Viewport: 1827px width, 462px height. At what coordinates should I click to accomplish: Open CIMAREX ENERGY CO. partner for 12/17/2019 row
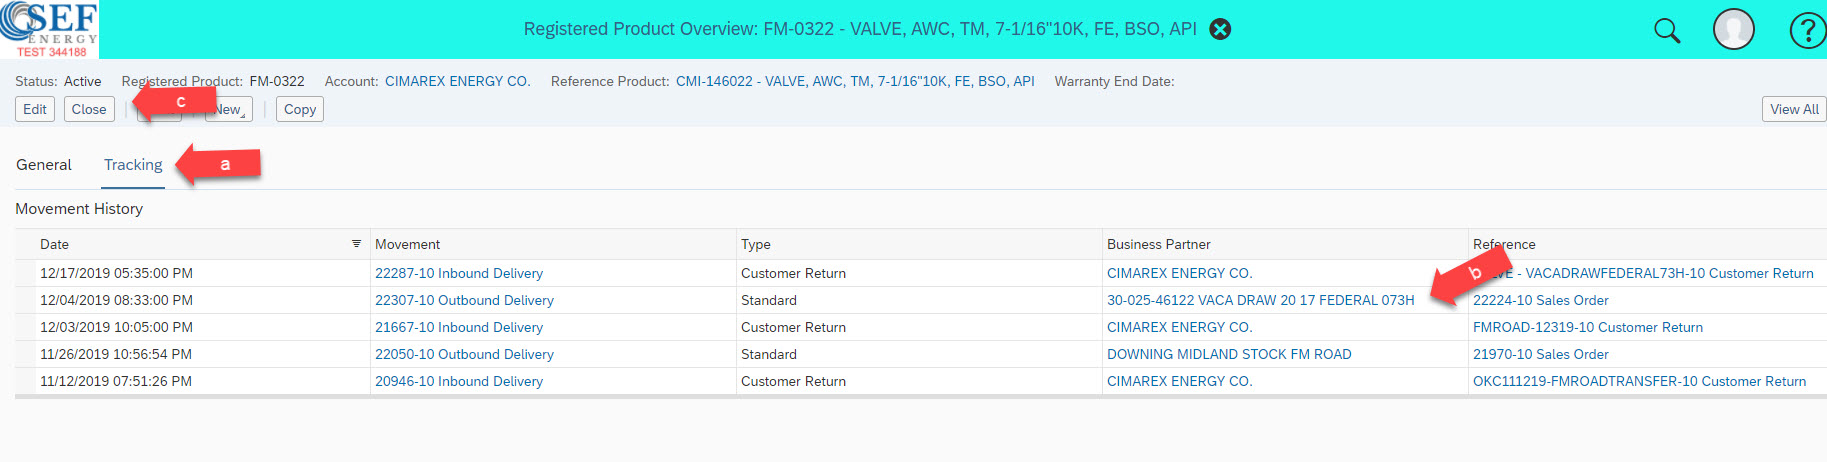1179,273
